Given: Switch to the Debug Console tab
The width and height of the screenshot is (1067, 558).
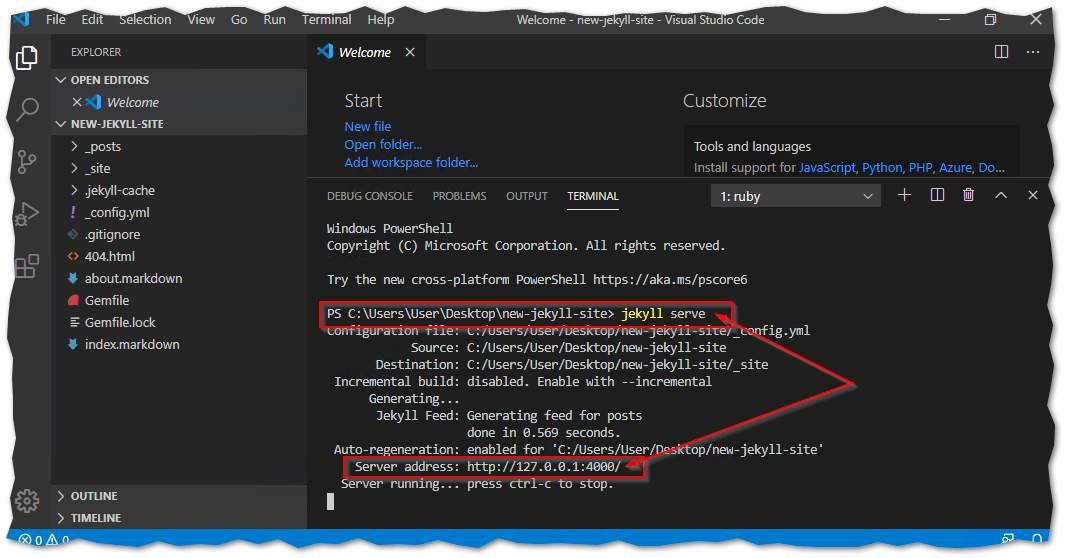Looking at the screenshot, I should (x=370, y=196).
